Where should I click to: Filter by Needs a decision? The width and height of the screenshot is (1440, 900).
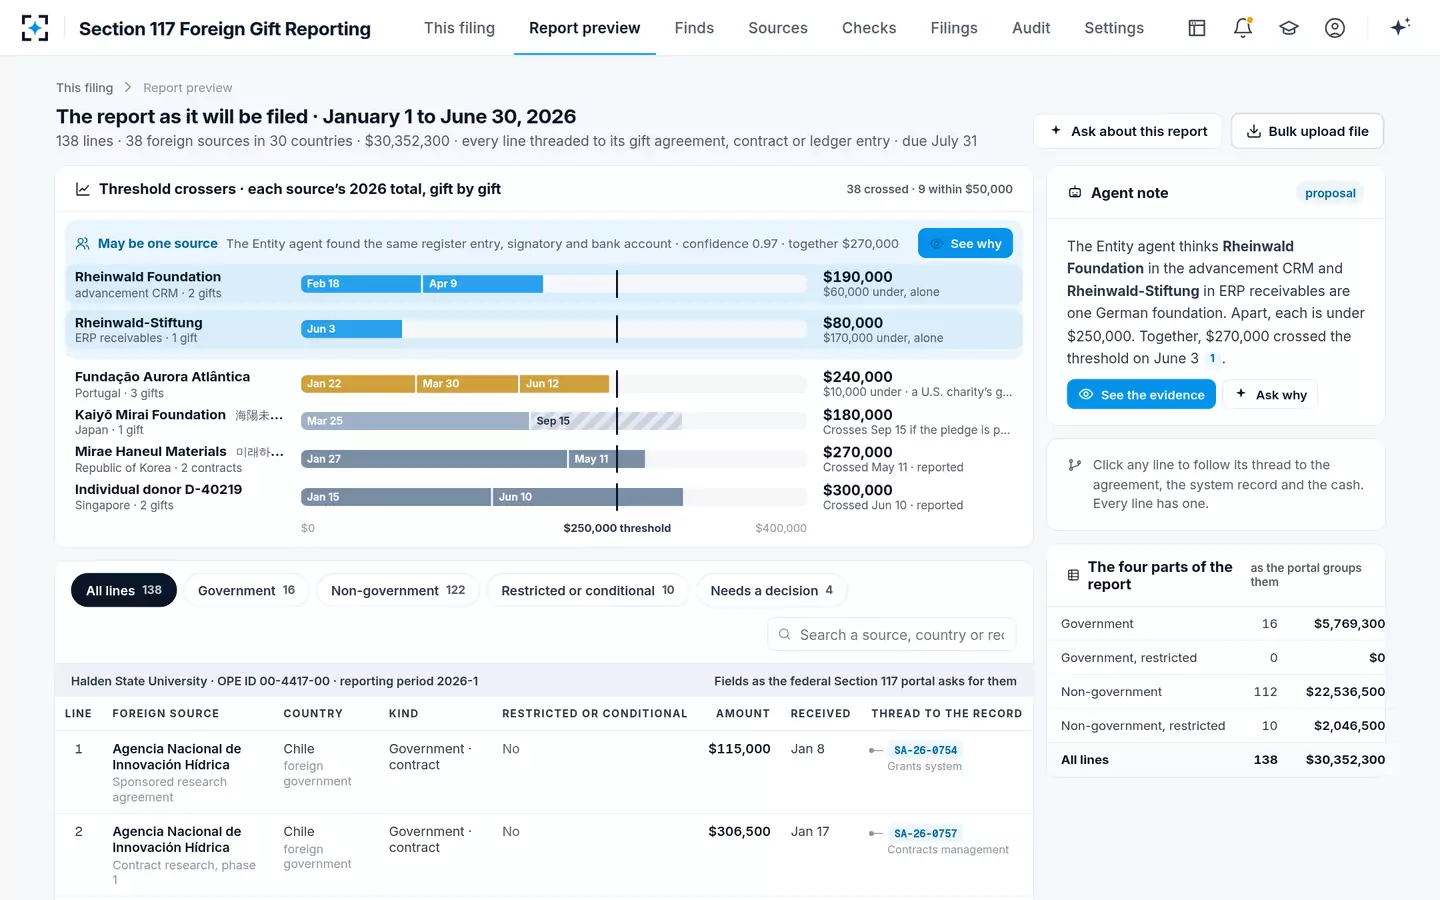click(x=772, y=591)
